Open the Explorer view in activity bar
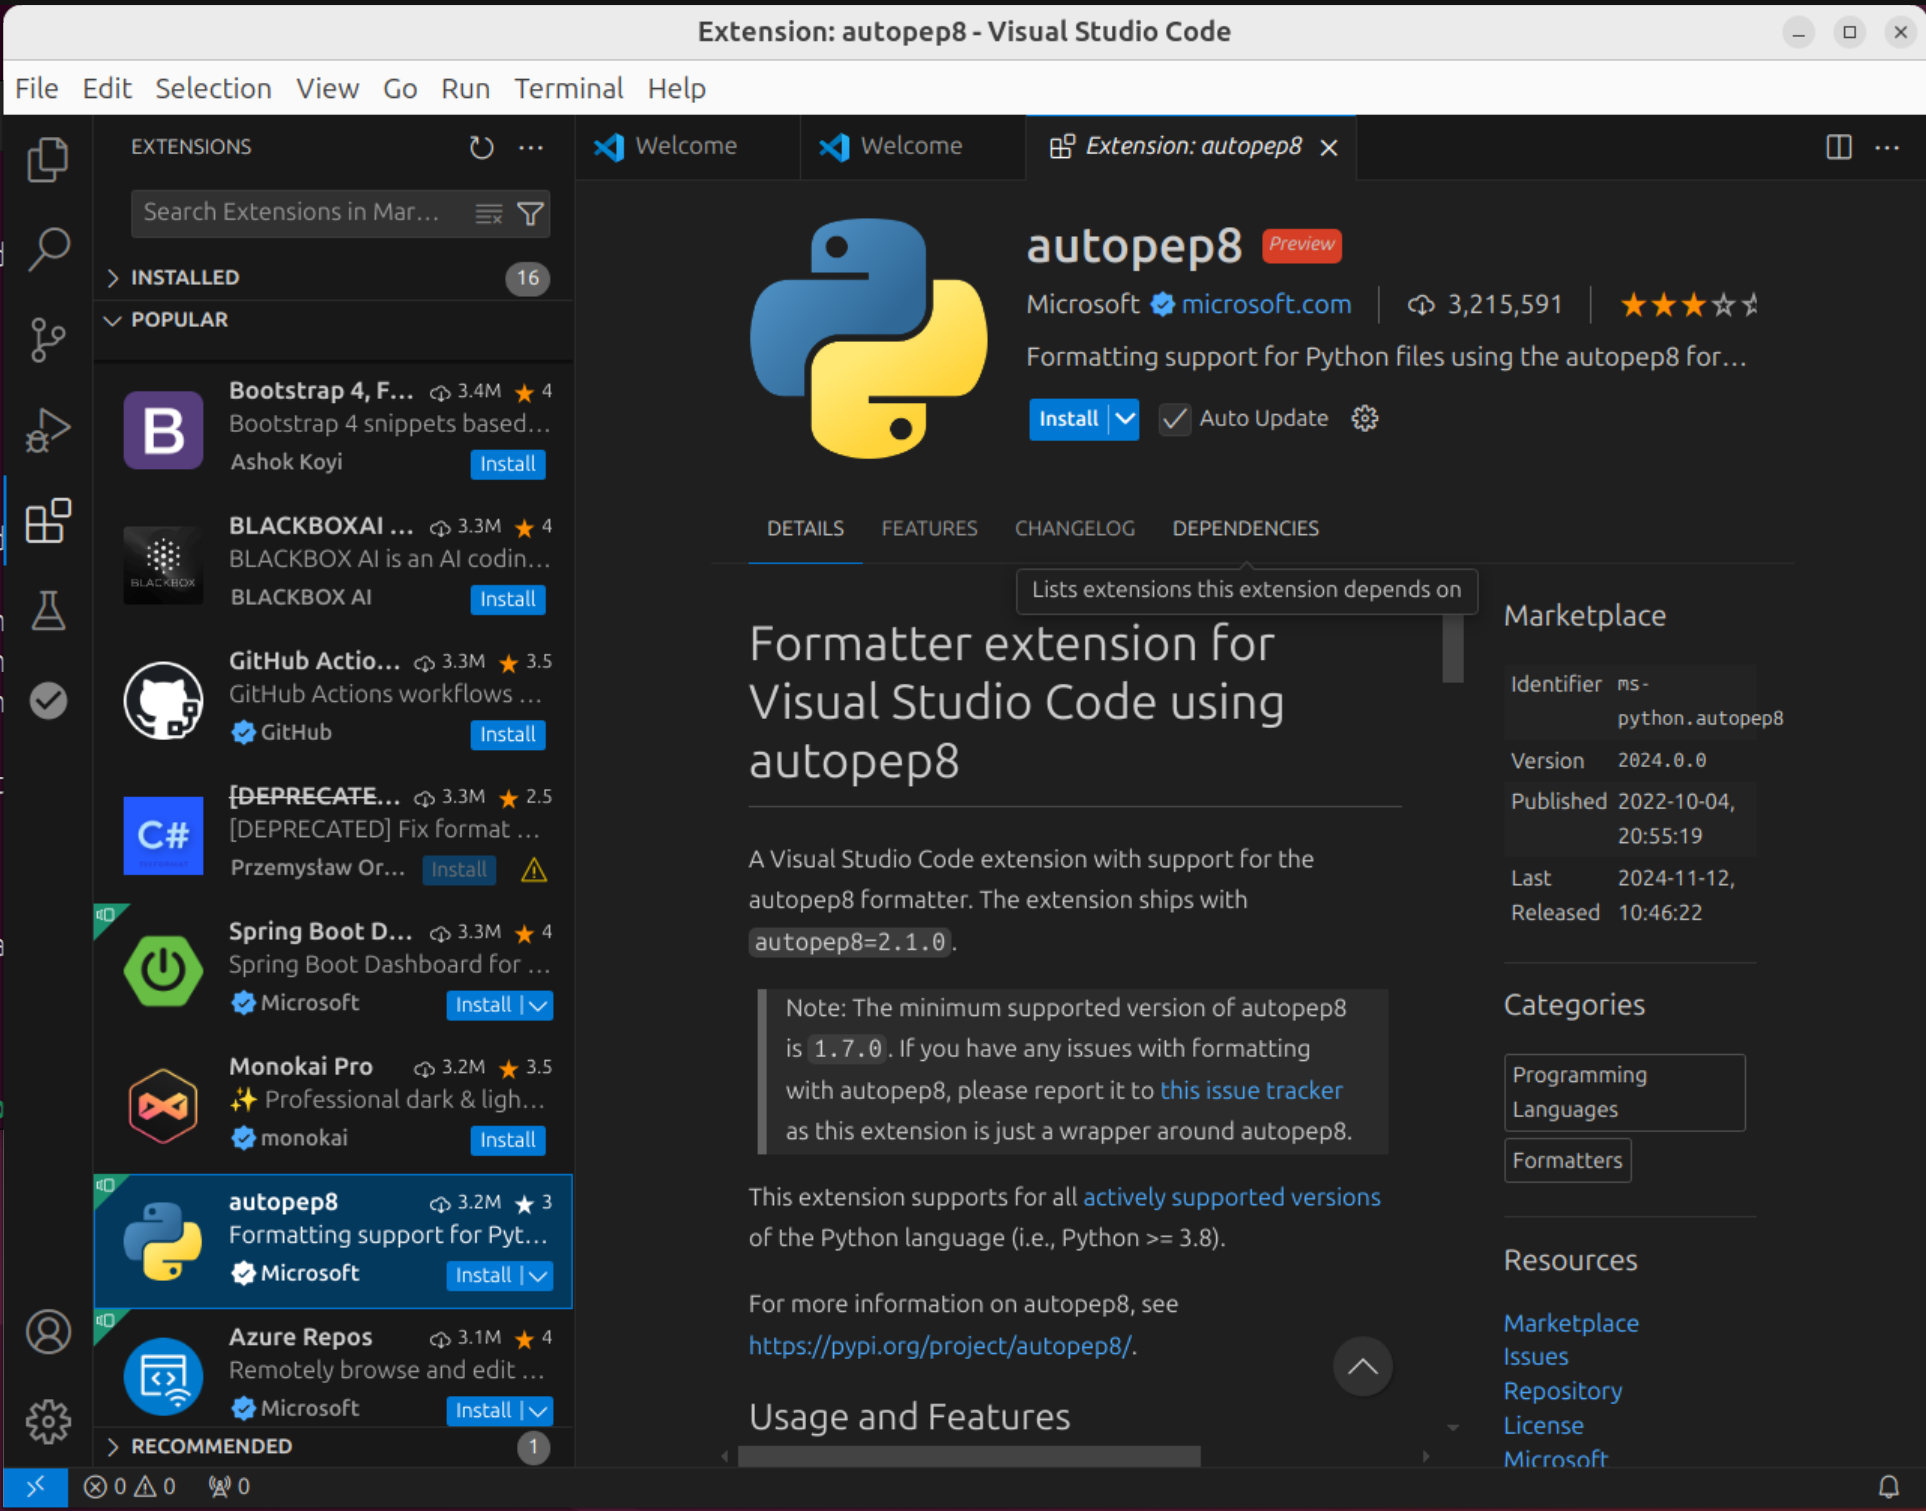This screenshot has height=1511, width=1926. [x=48, y=159]
